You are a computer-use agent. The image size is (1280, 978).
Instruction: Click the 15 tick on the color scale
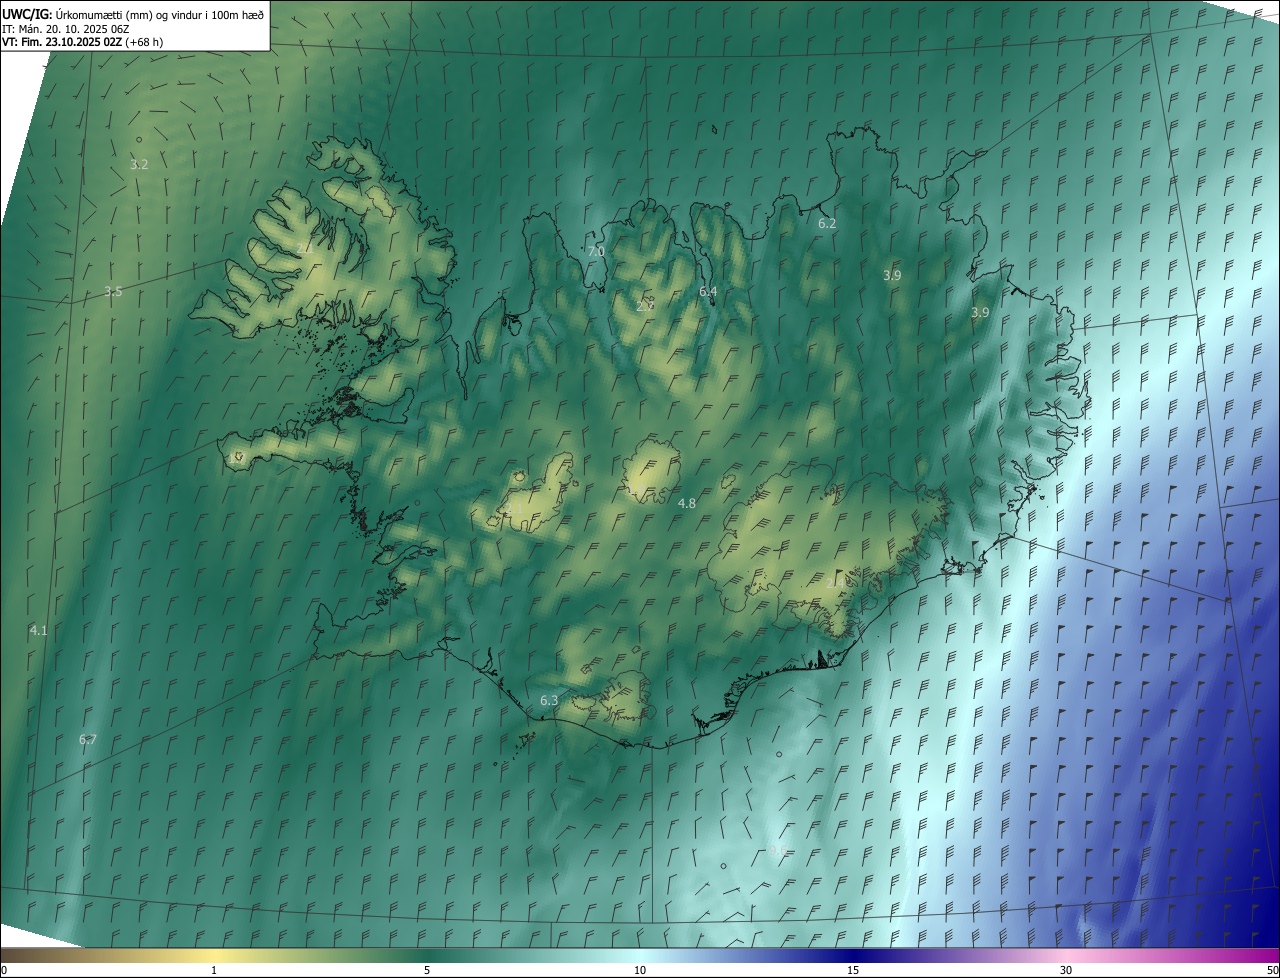[853, 970]
